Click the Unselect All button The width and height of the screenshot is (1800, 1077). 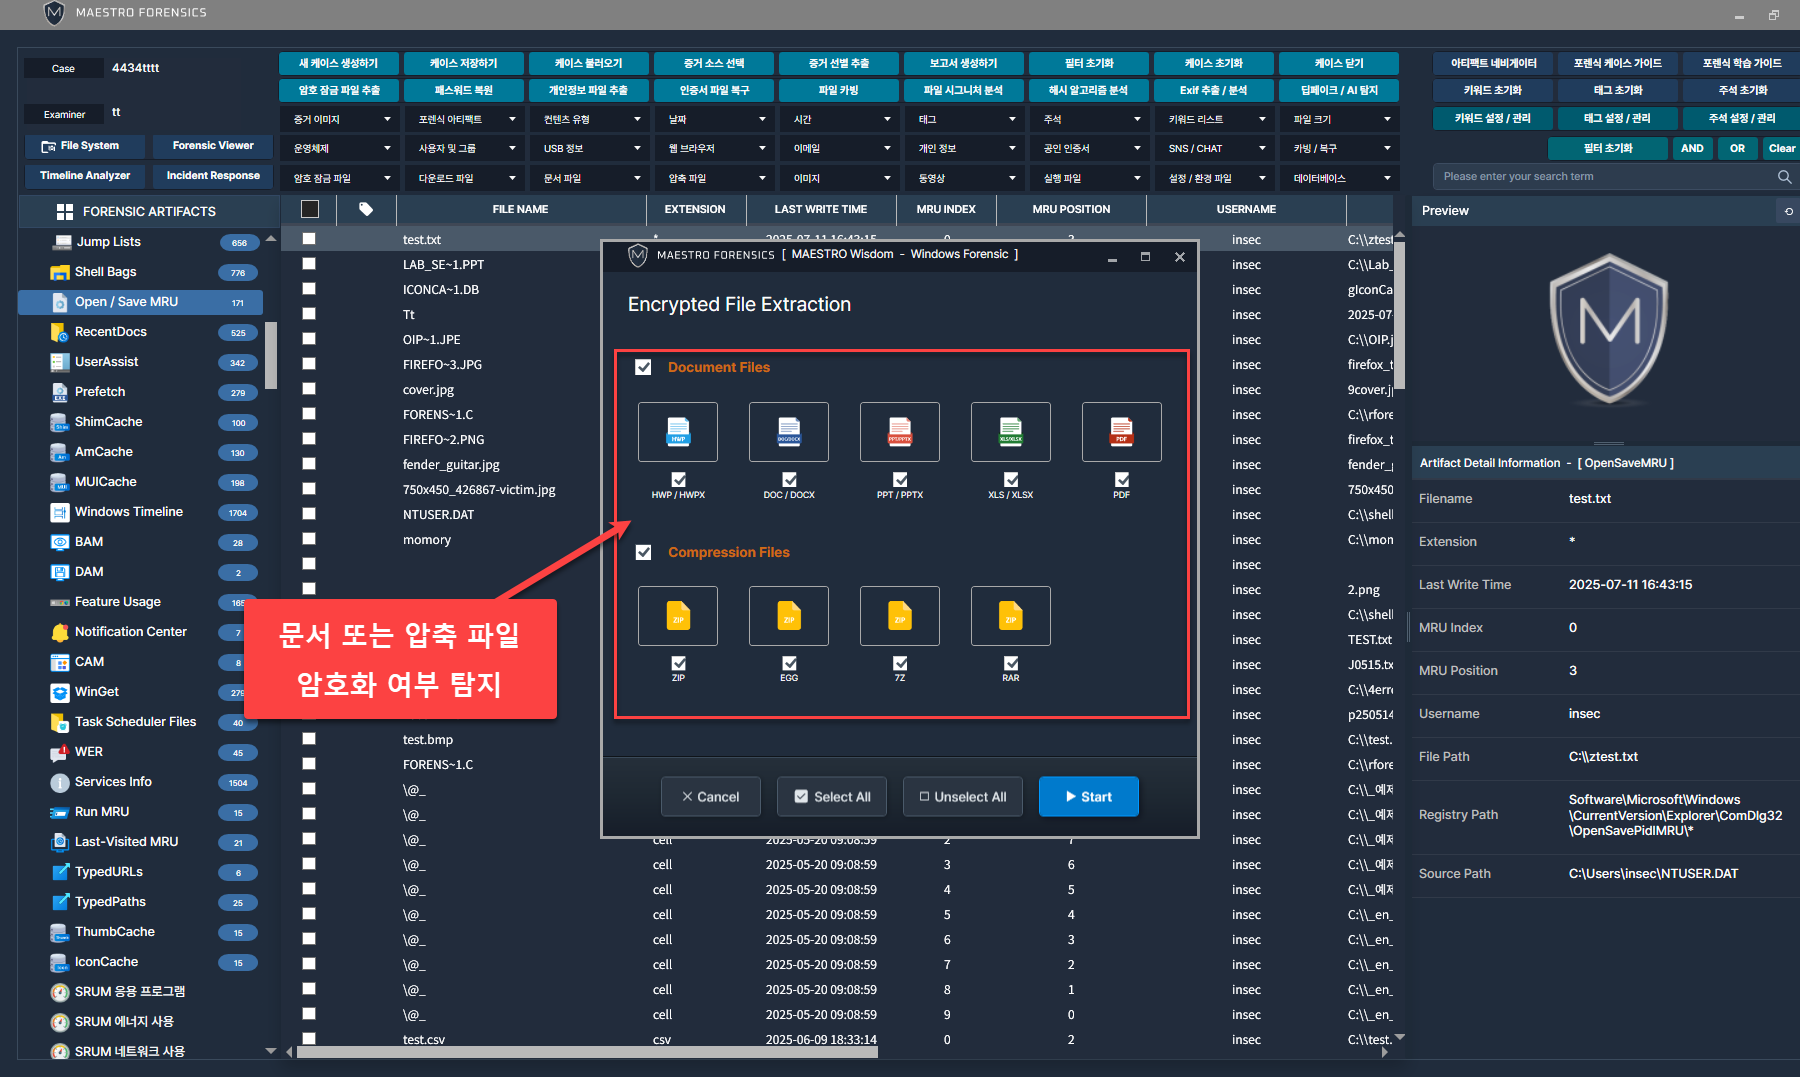(963, 797)
